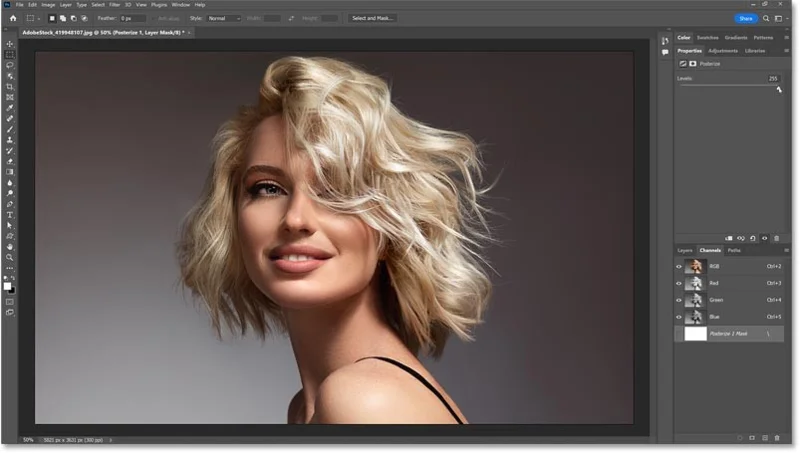This screenshot has width=800, height=453.
Task: Select the Crop tool
Action: click(10, 87)
